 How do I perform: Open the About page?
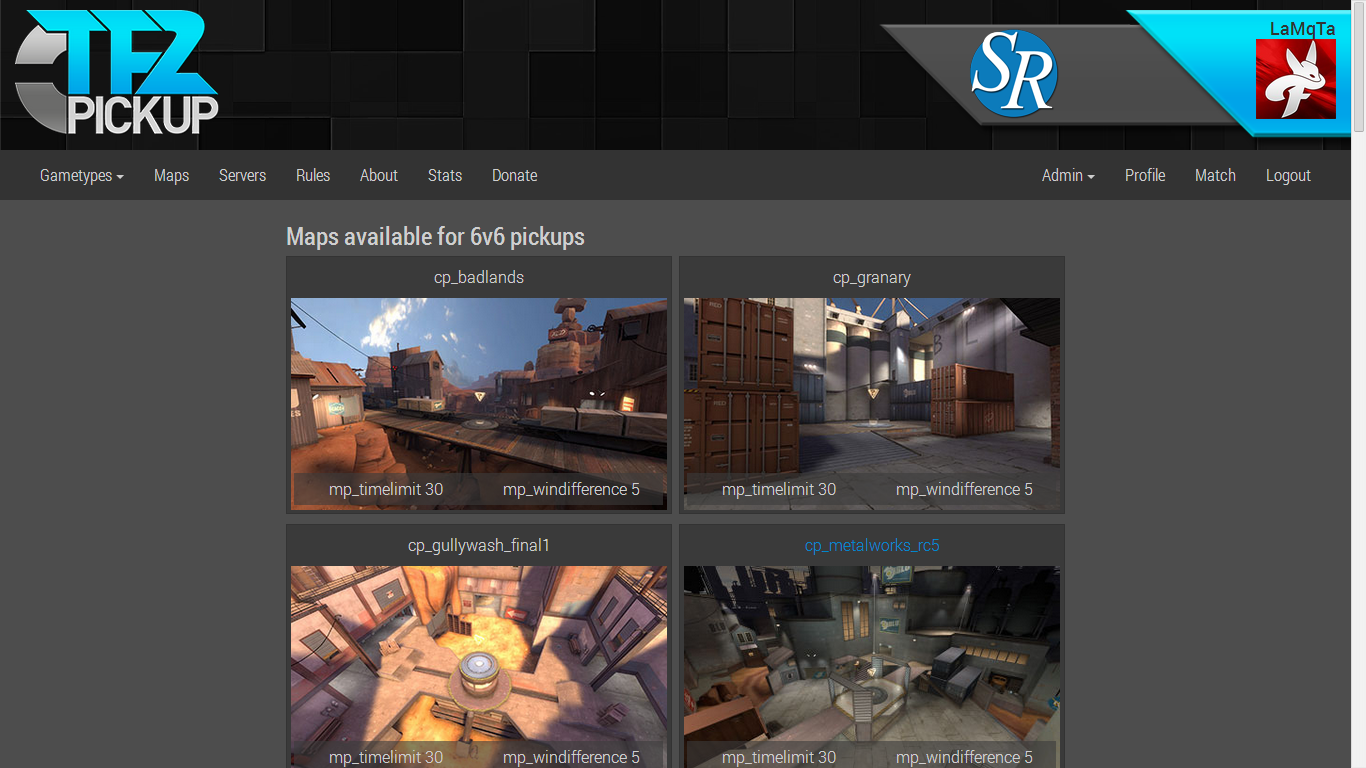point(379,175)
